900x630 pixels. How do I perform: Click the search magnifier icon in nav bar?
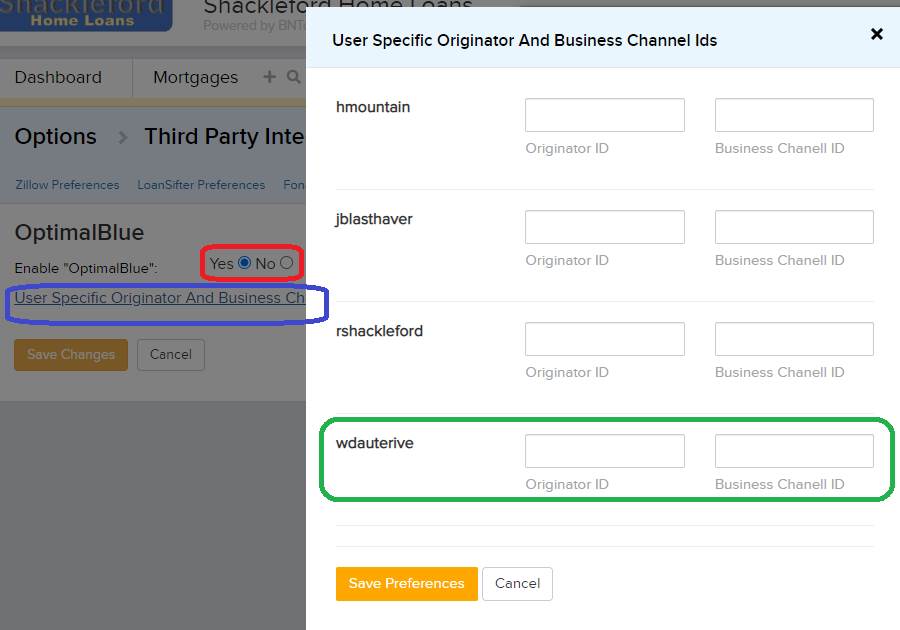[x=293, y=76]
